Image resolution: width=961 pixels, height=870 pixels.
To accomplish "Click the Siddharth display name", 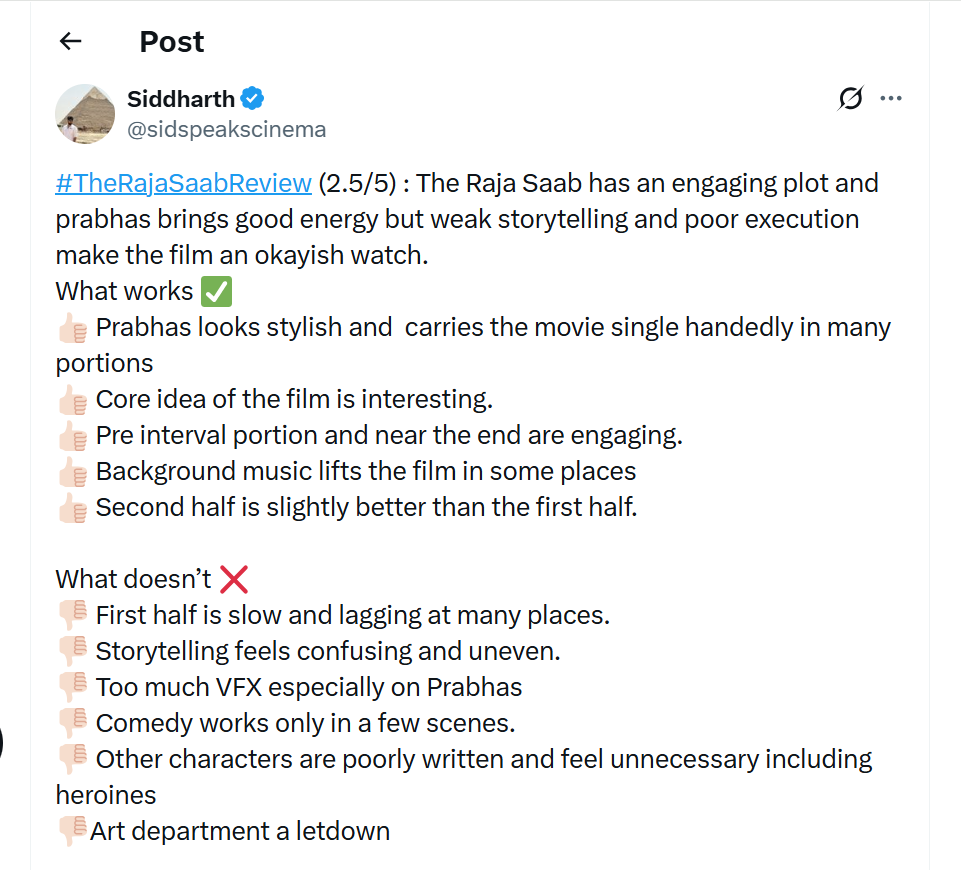I will [181, 98].
